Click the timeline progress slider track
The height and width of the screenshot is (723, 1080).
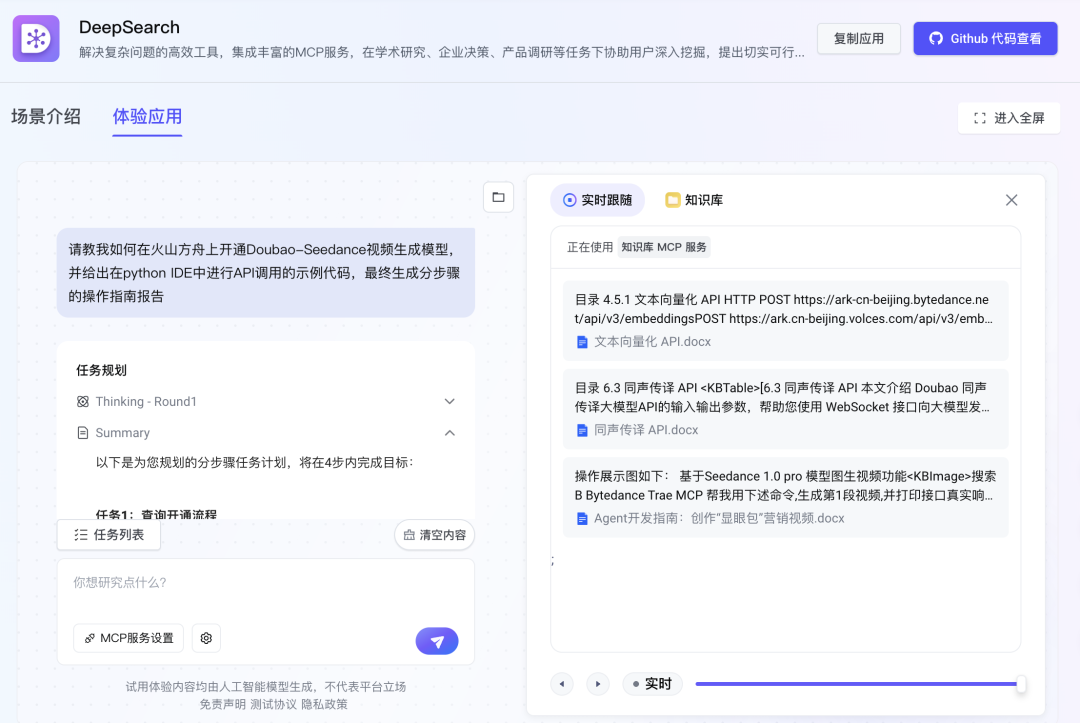click(858, 684)
